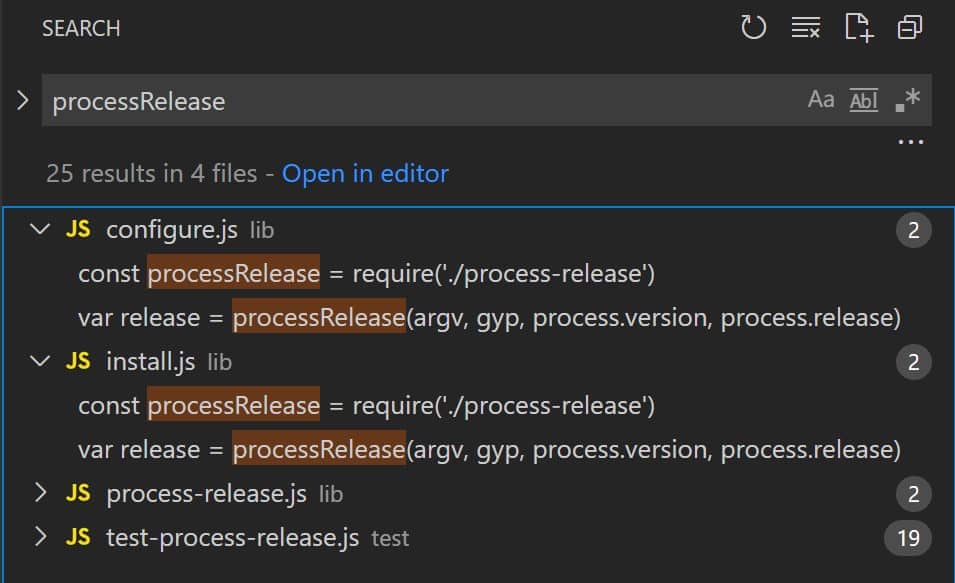This screenshot has height=583, width=955.
Task: Toggle Search Details ellipsis
Action: [910, 143]
